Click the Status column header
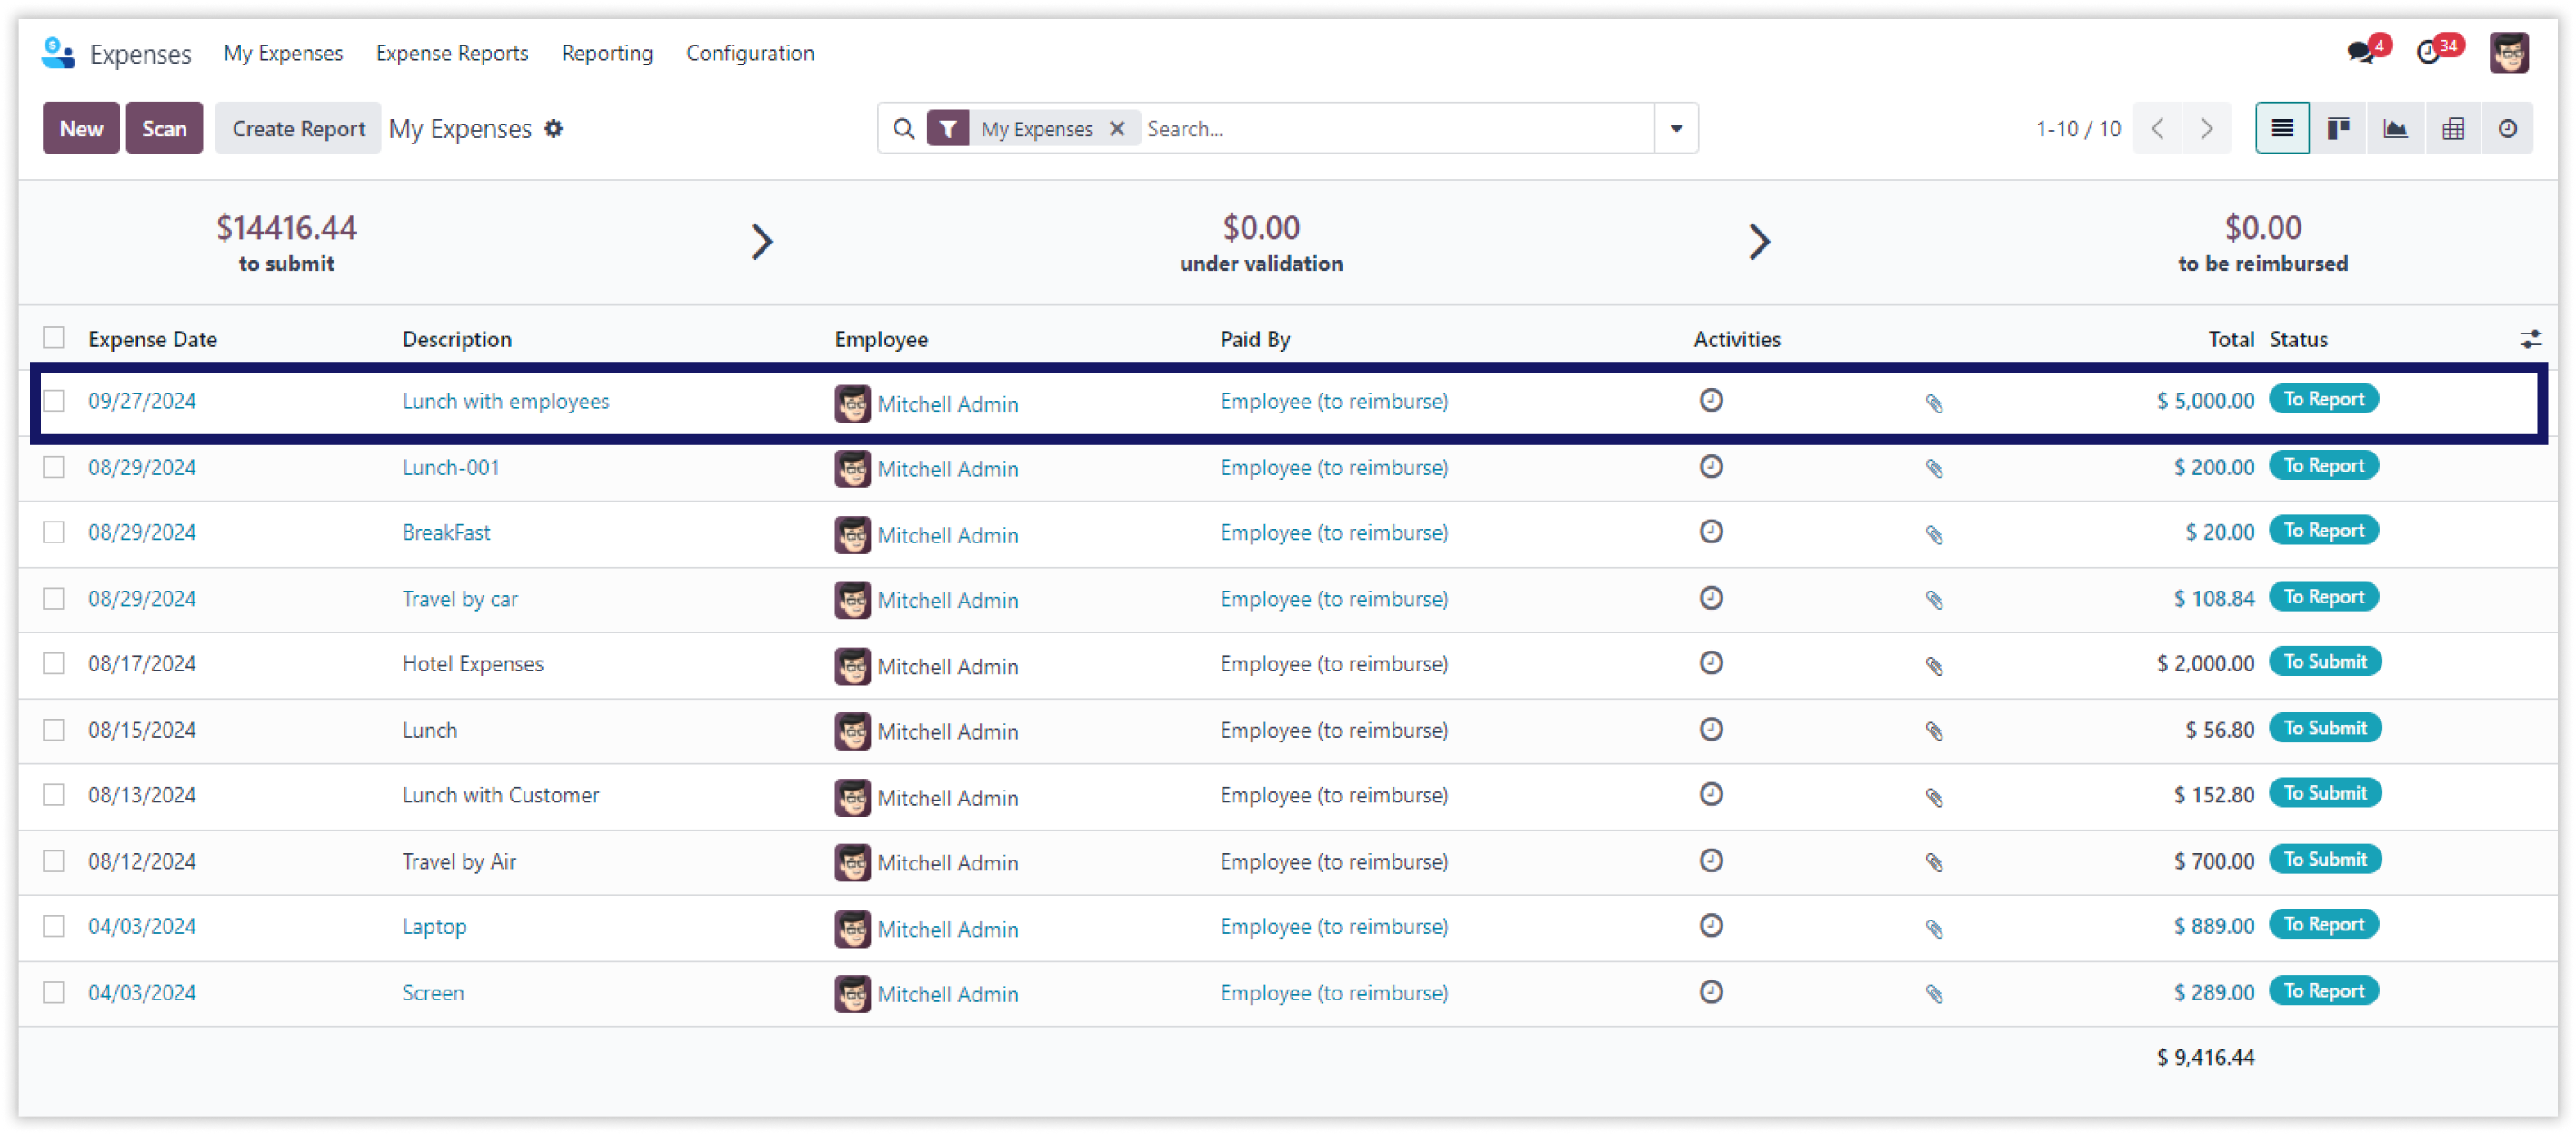The image size is (2576, 1134). tap(2298, 339)
